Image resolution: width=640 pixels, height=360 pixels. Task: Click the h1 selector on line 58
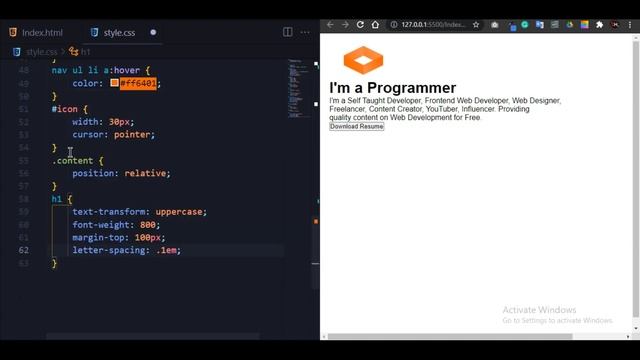tap(57, 199)
